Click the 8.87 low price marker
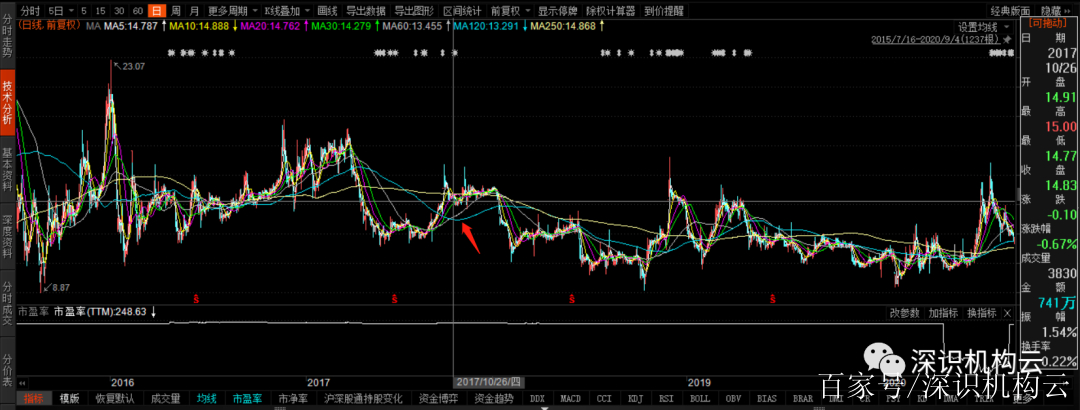Viewport: 1080px width, 410px height. [56, 286]
